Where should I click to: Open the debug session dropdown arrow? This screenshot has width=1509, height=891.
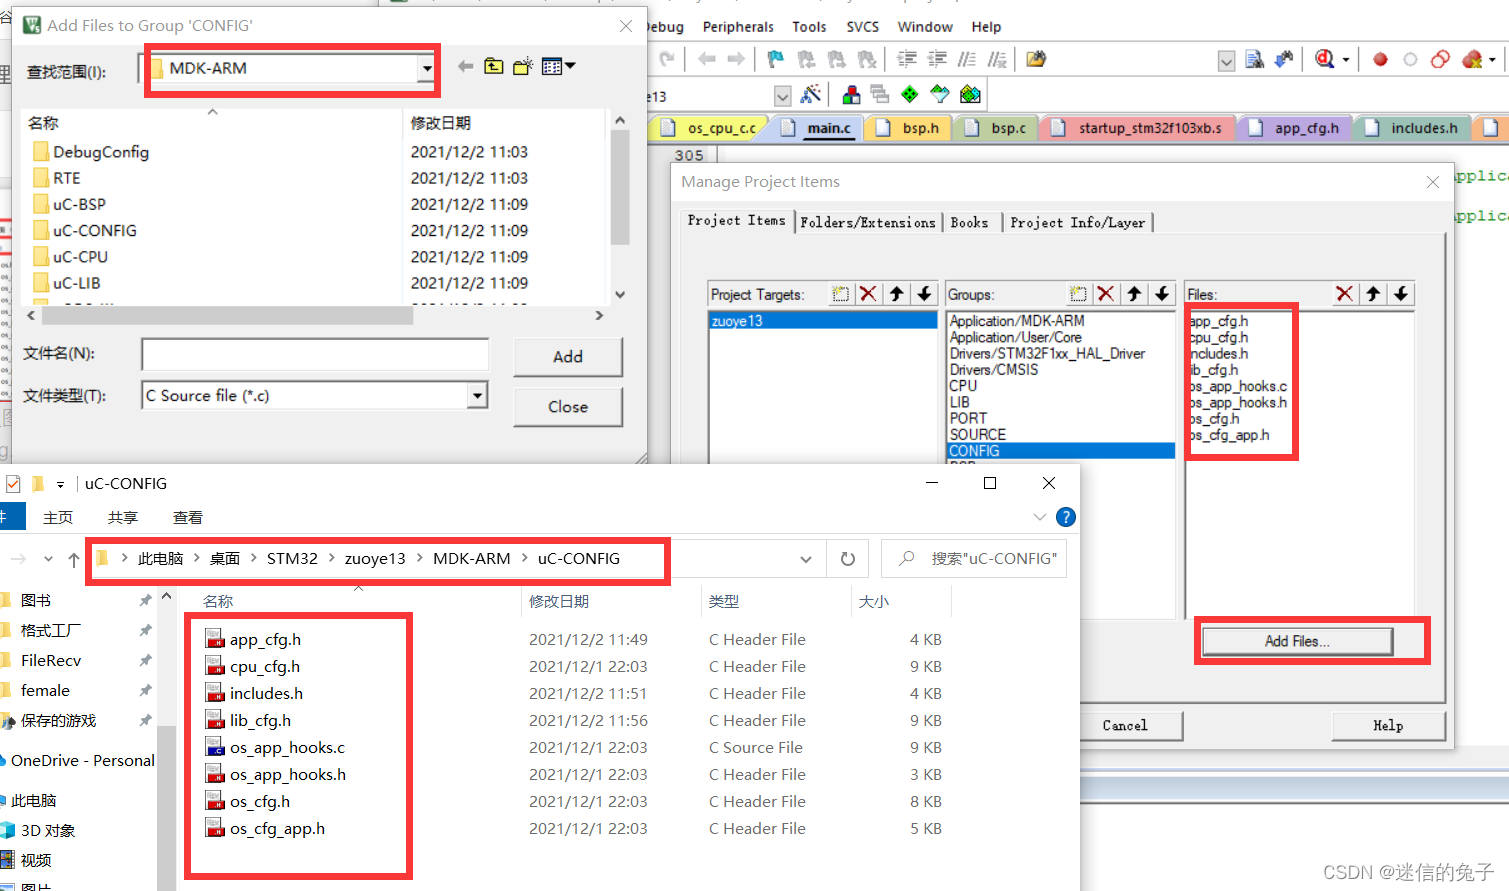(1346, 60)
